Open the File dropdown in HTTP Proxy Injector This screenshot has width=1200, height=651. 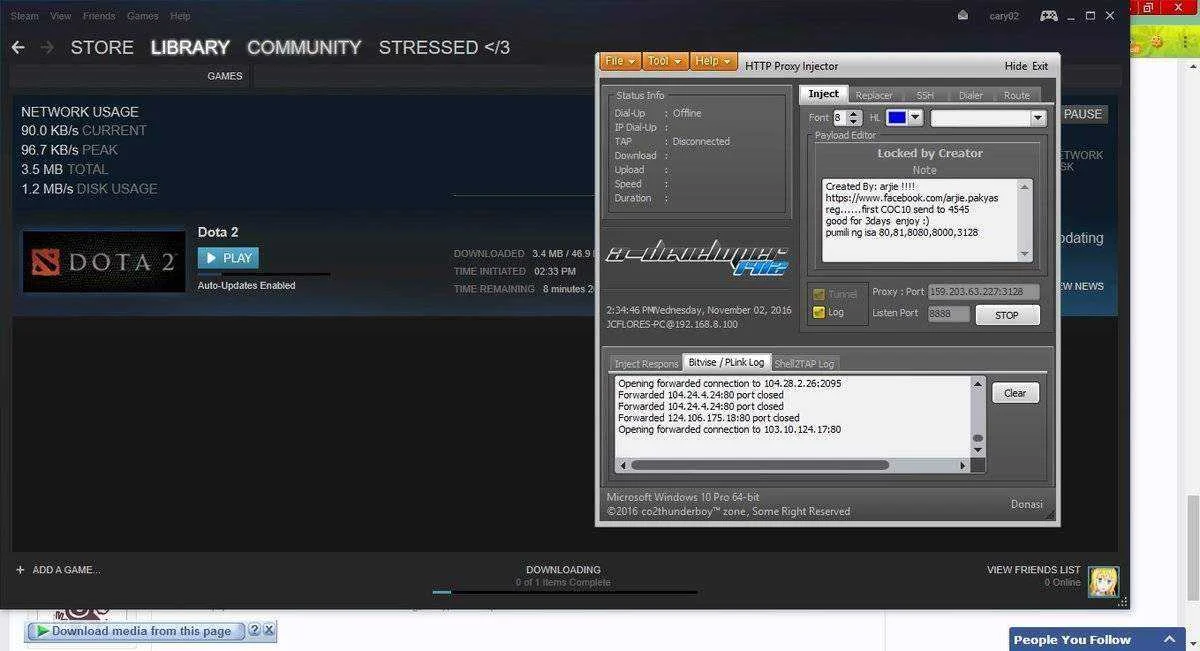click(x=619, y=61)
